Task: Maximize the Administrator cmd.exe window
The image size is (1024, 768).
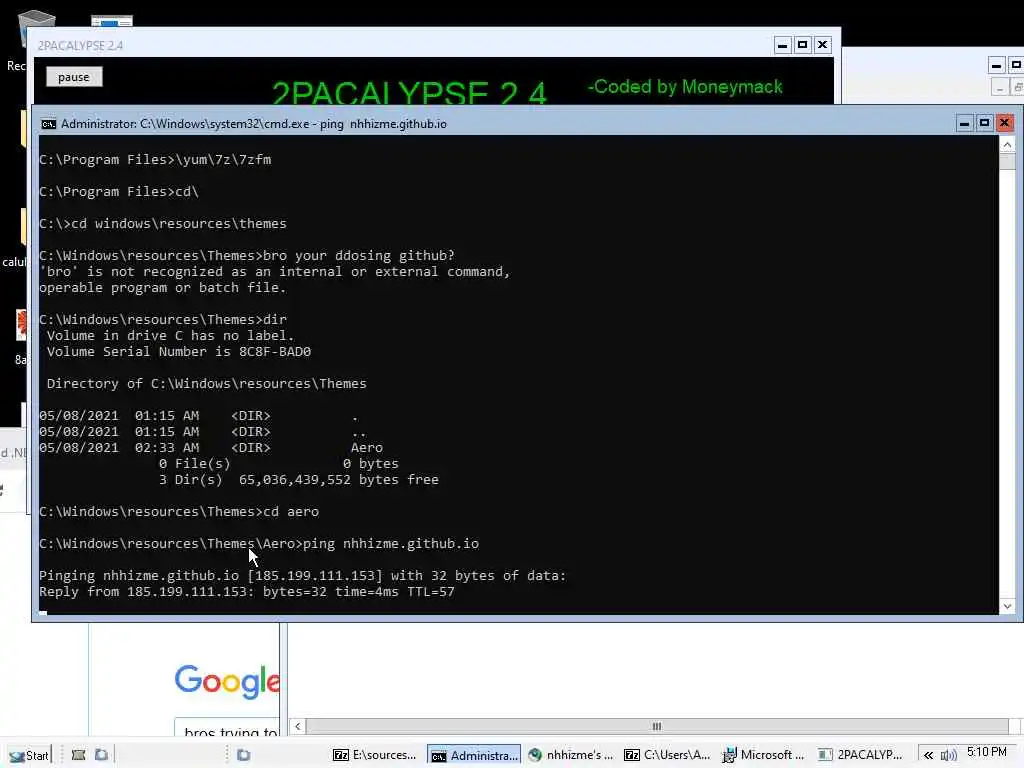Action: [984, 123]
